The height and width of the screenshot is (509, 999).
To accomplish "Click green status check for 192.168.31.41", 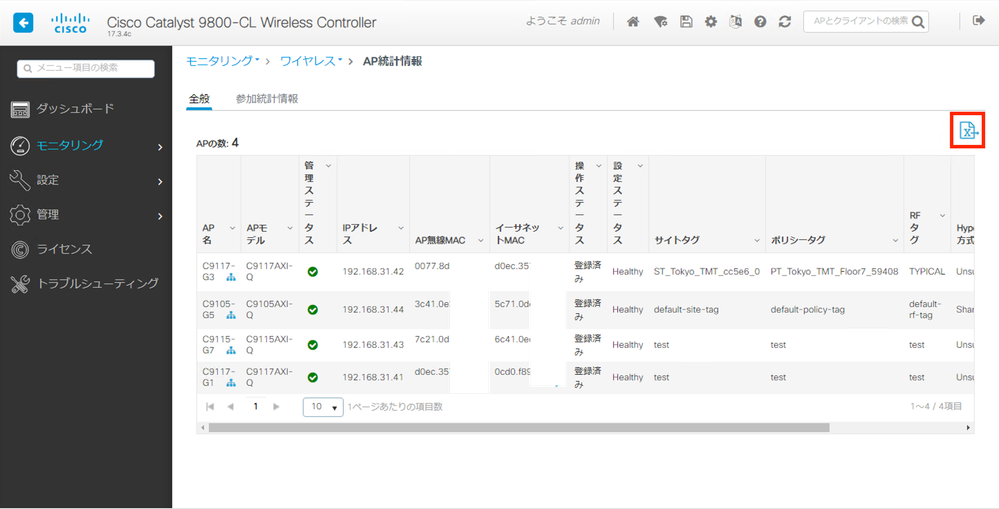I will (312, 377).
